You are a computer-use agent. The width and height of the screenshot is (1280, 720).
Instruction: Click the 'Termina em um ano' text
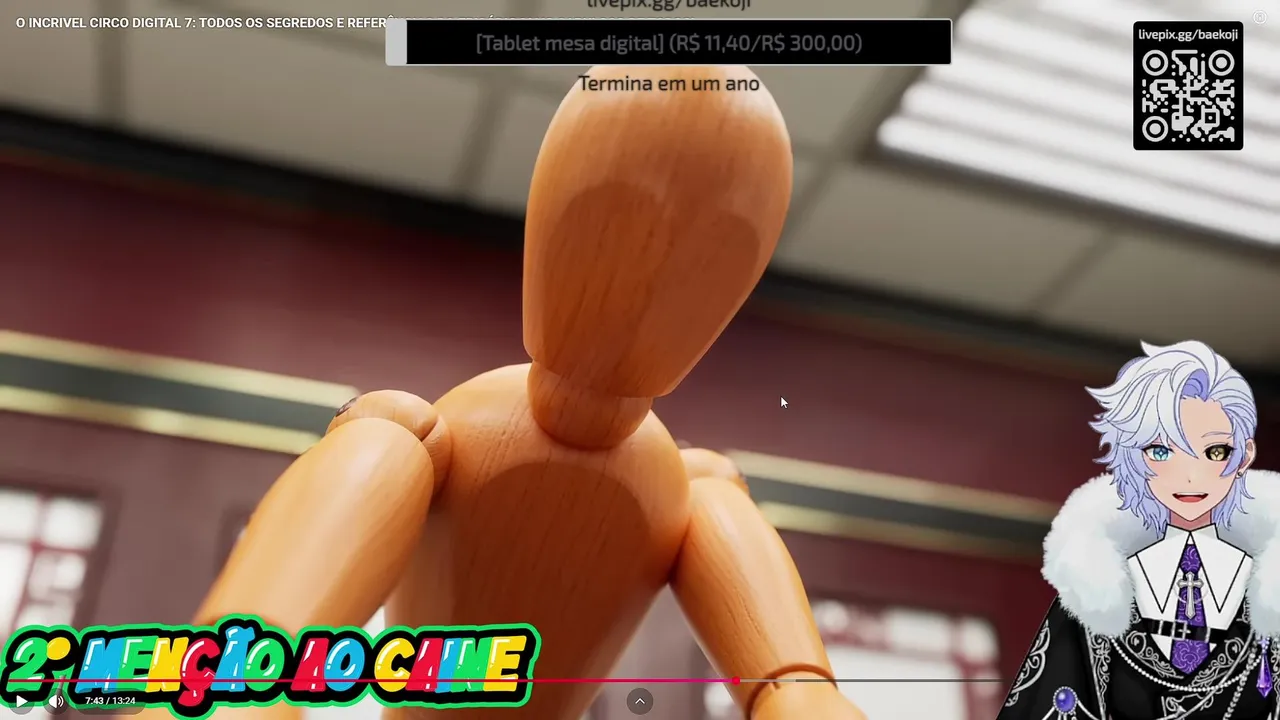click(669, 84)
